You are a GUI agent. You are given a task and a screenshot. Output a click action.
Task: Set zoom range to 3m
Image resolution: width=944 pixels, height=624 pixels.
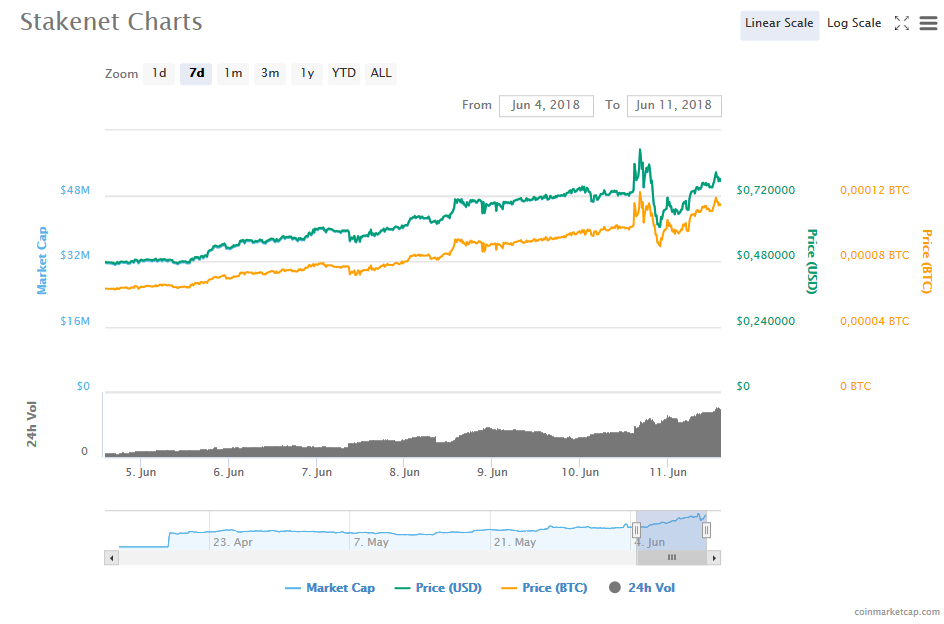[270, 73]
